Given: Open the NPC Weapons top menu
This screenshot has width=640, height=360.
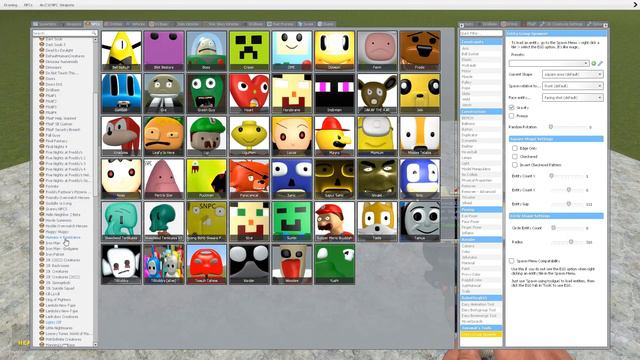Looking at the screenshot, I should click(57, 5).
